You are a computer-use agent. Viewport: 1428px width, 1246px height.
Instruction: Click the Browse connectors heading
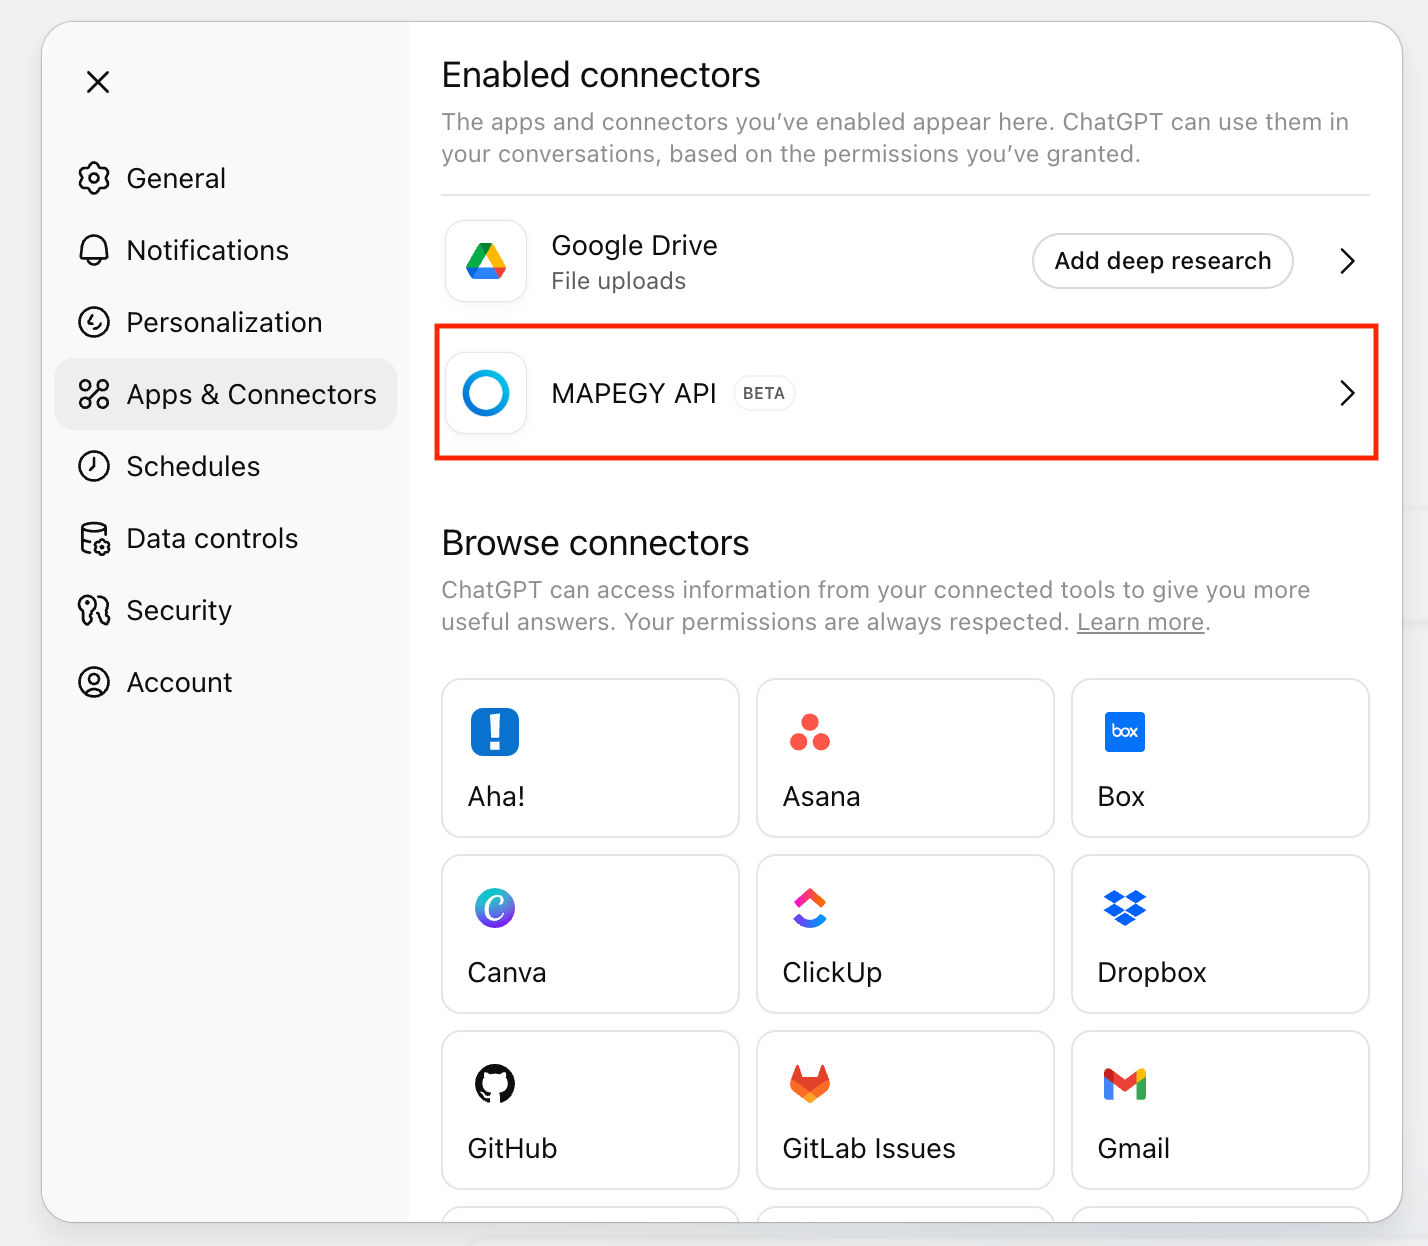(595, 543)
